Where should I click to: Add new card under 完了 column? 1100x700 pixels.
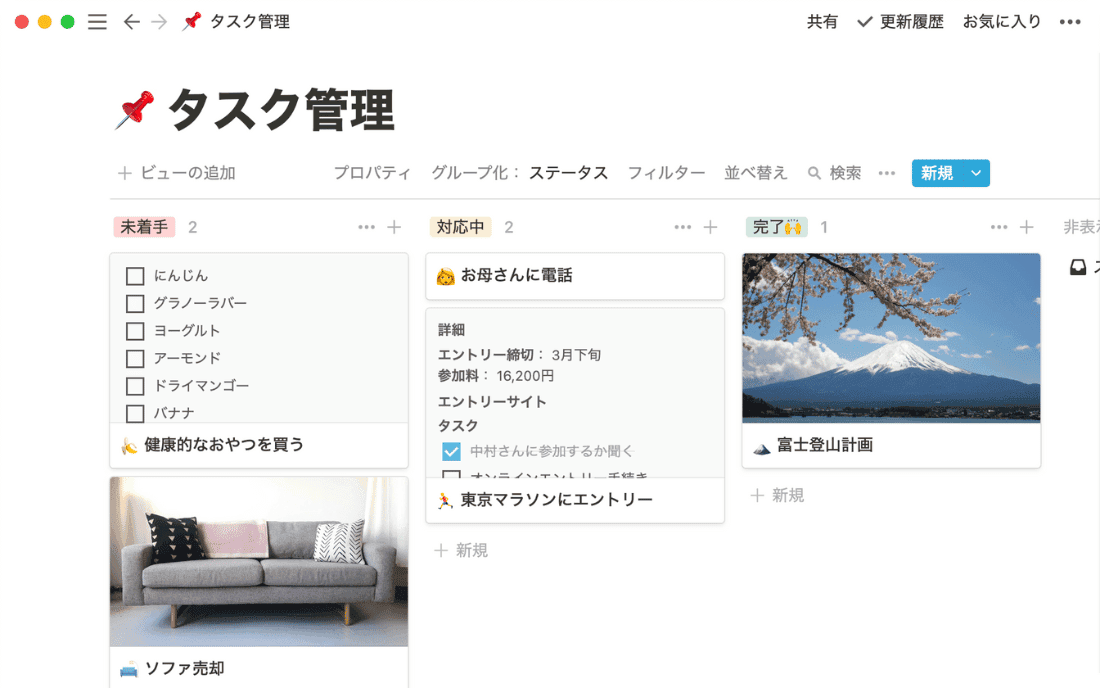[x=777, y=496]
